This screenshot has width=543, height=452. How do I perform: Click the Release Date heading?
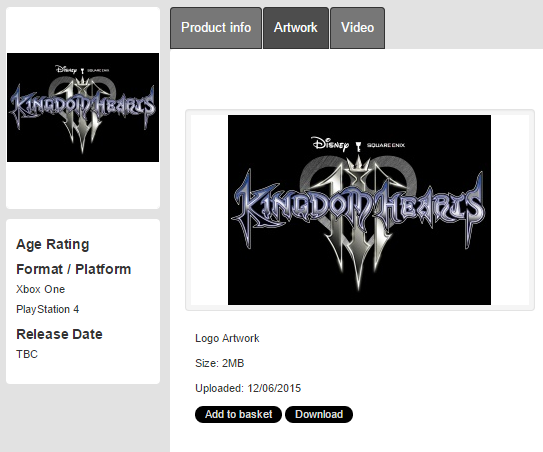point(60,334)
